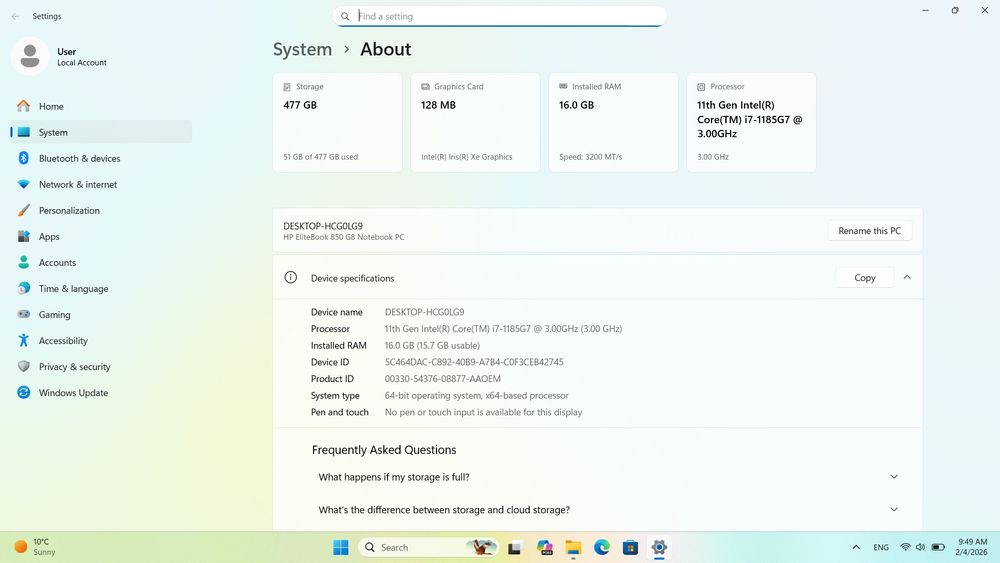The width and height of the screenshot is (1000, 563).
Task: Click the Device specifications info icon
Action: 290,277
